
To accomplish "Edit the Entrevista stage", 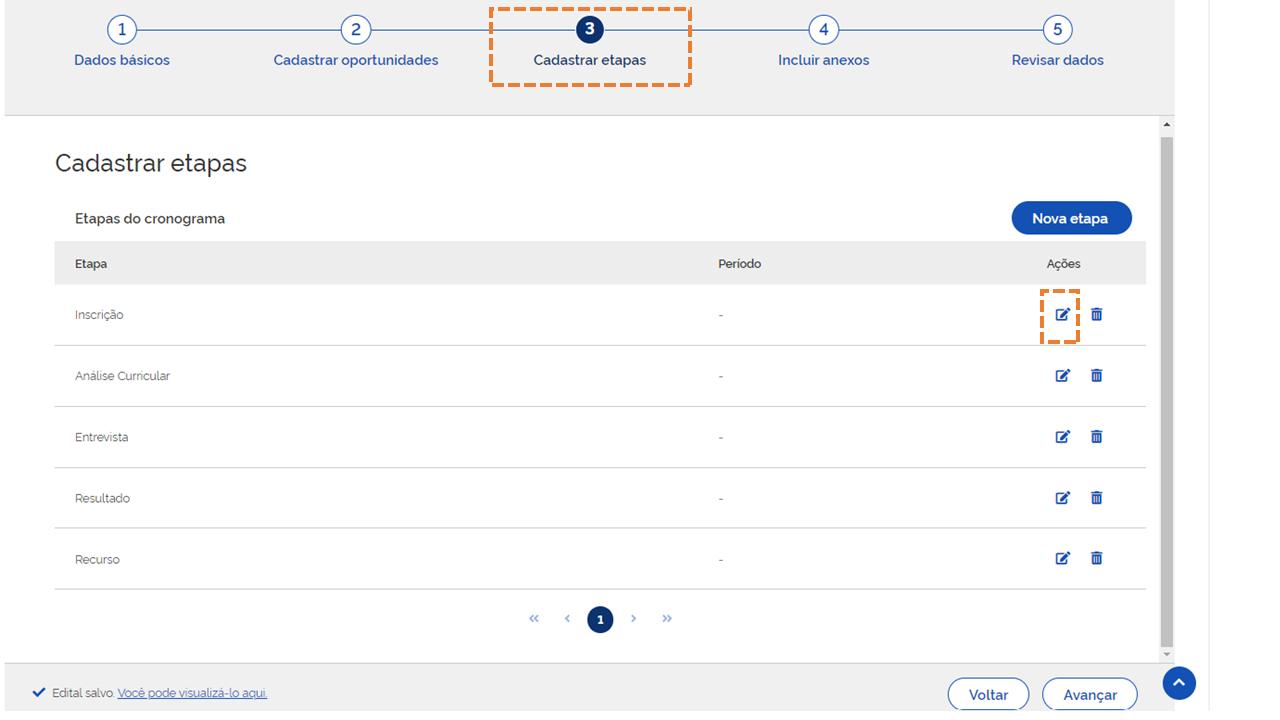I will point(1062,437).
